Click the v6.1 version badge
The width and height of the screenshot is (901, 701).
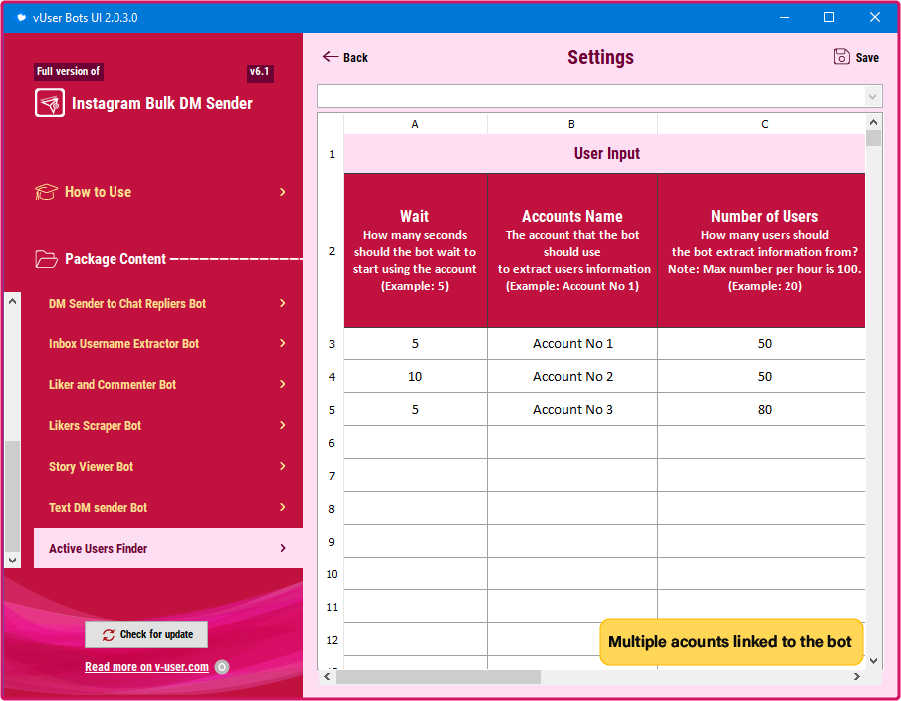coord(260,72)
